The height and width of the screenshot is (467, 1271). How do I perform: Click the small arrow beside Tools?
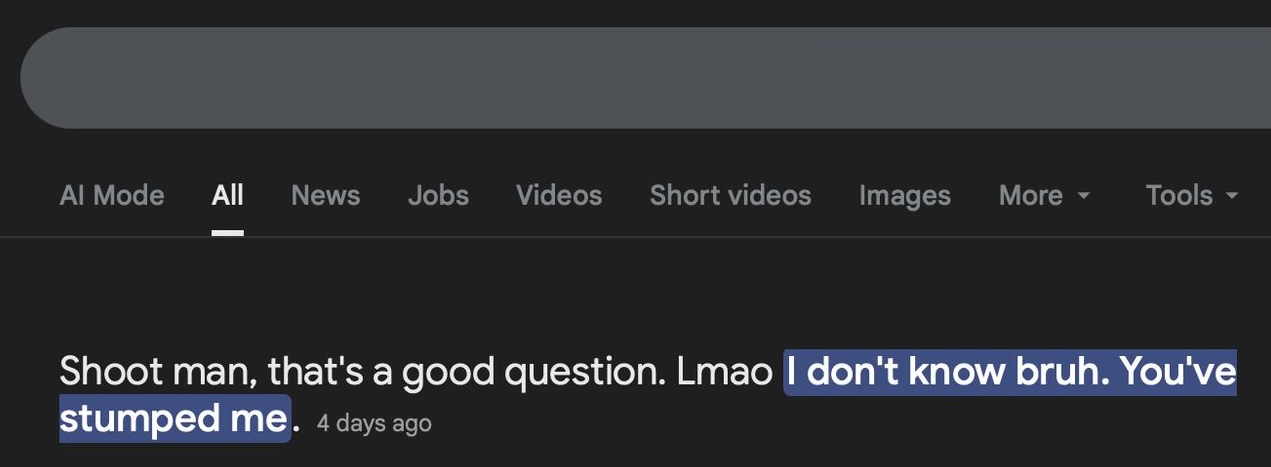pos(1231,196)
